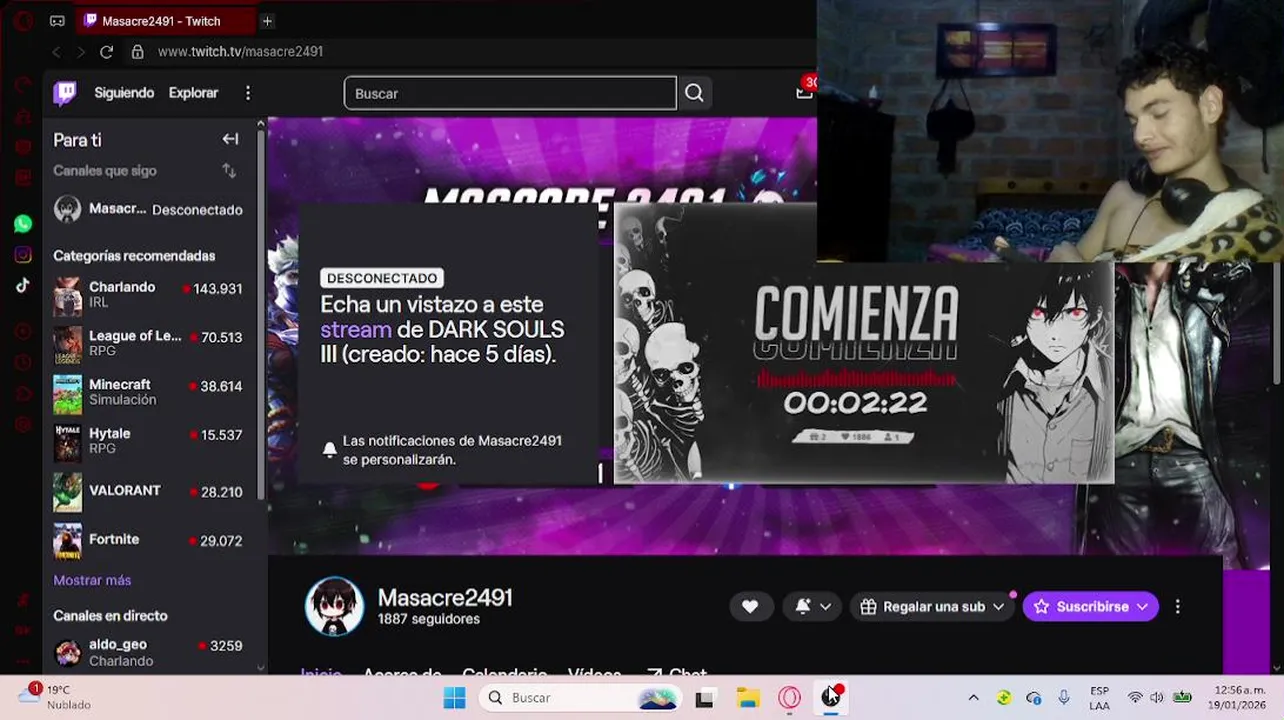
Task: Open channel options three-dot menu
Action: (x=1178, y=606)
